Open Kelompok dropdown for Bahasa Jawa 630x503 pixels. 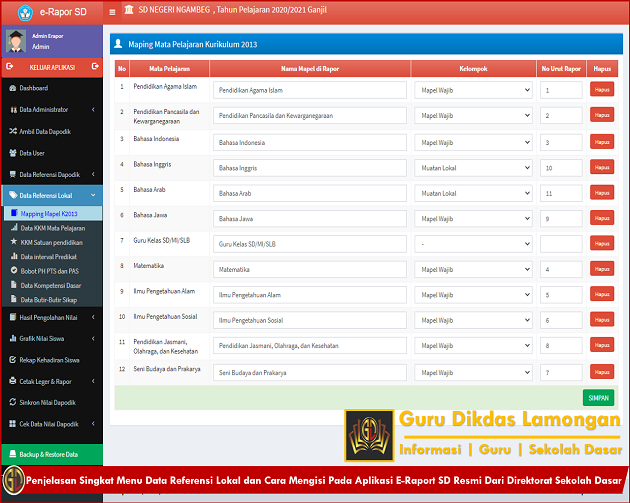tap(473, 219)
